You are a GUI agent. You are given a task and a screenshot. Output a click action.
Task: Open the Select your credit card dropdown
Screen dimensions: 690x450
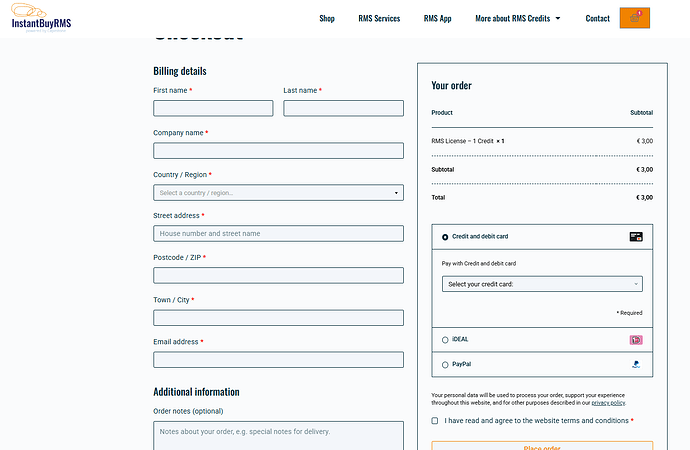(x=542, y=284)
